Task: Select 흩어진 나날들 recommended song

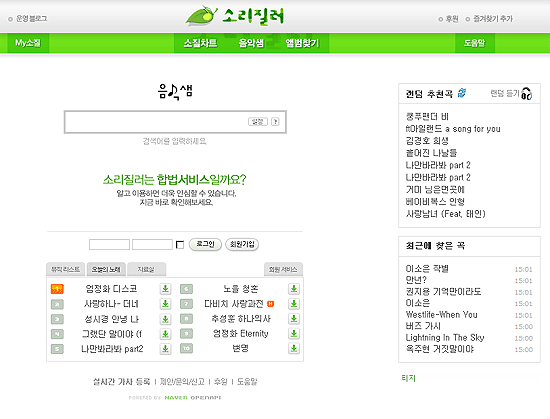Action: [x=431, y=153]
